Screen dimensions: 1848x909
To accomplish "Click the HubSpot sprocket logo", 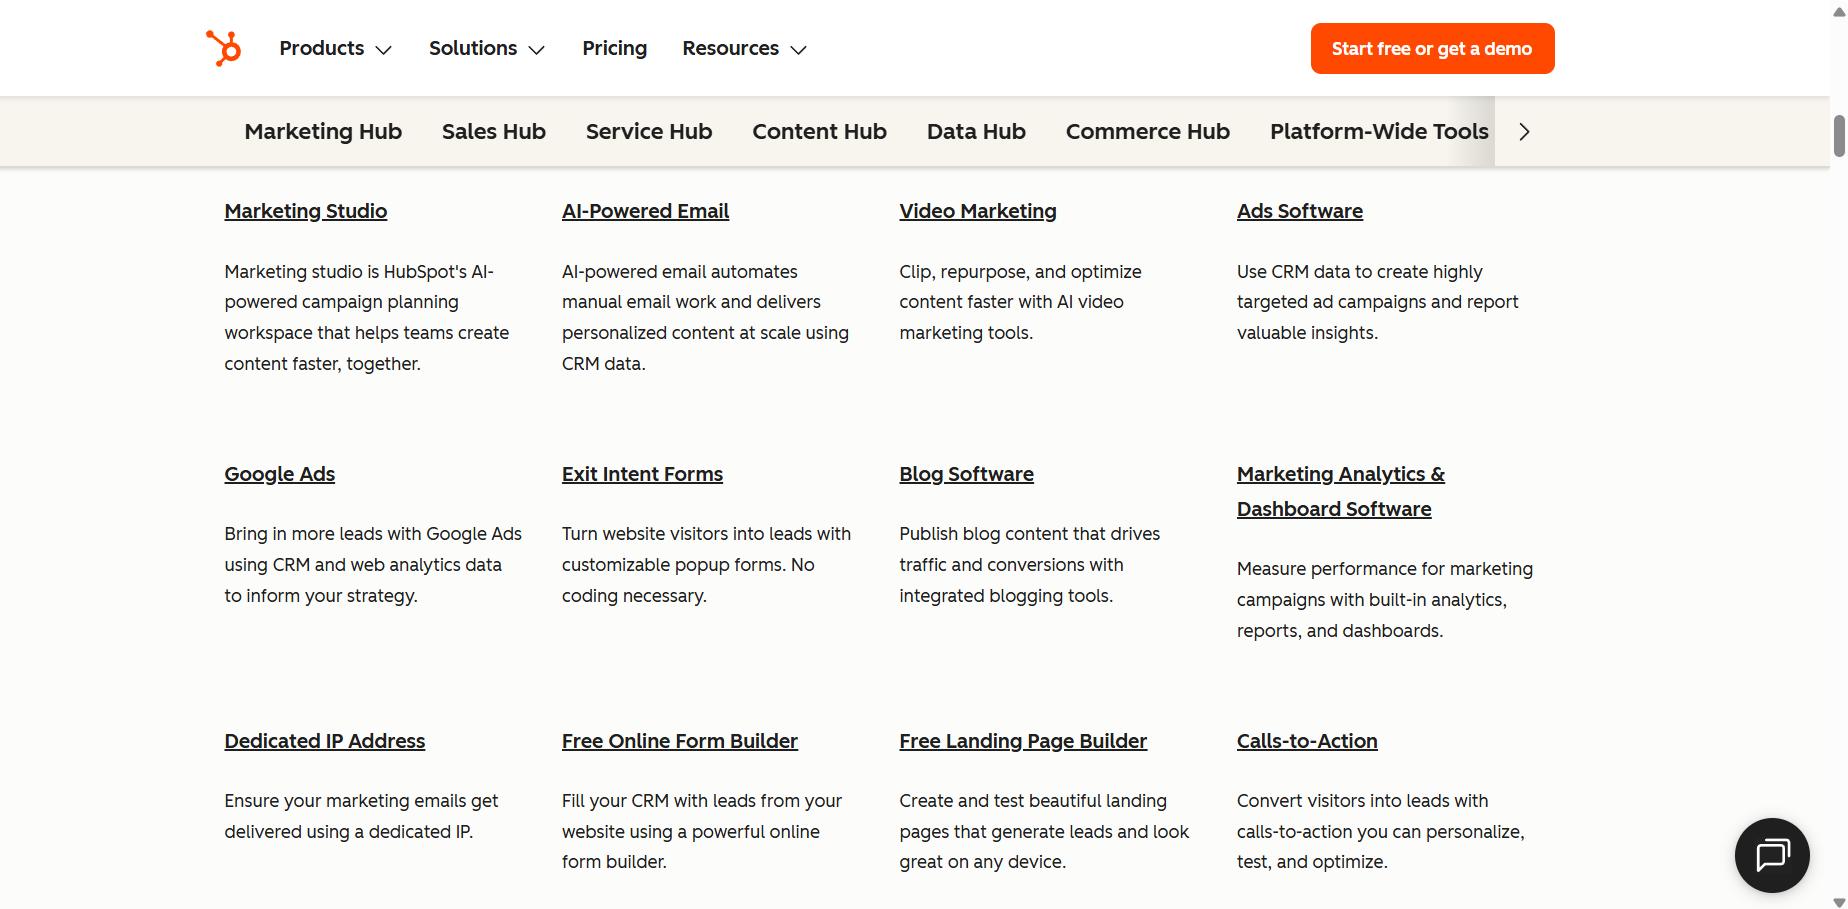I will (222, 48).
